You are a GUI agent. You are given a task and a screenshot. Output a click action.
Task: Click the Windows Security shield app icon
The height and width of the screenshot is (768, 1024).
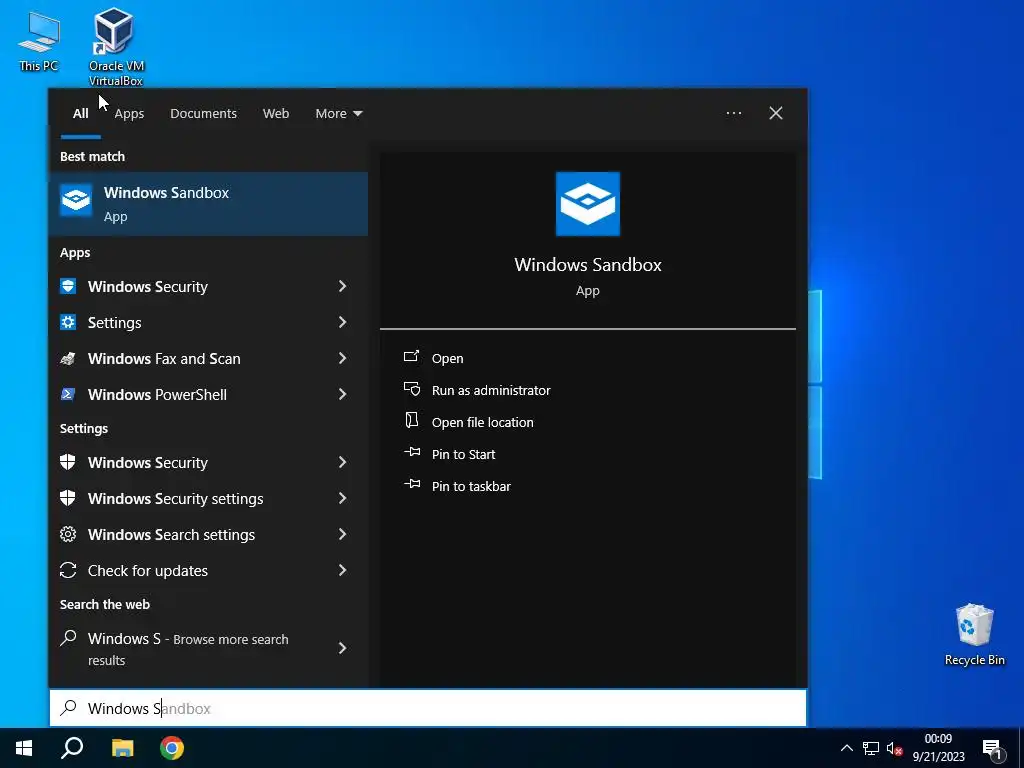click(68, 286)
